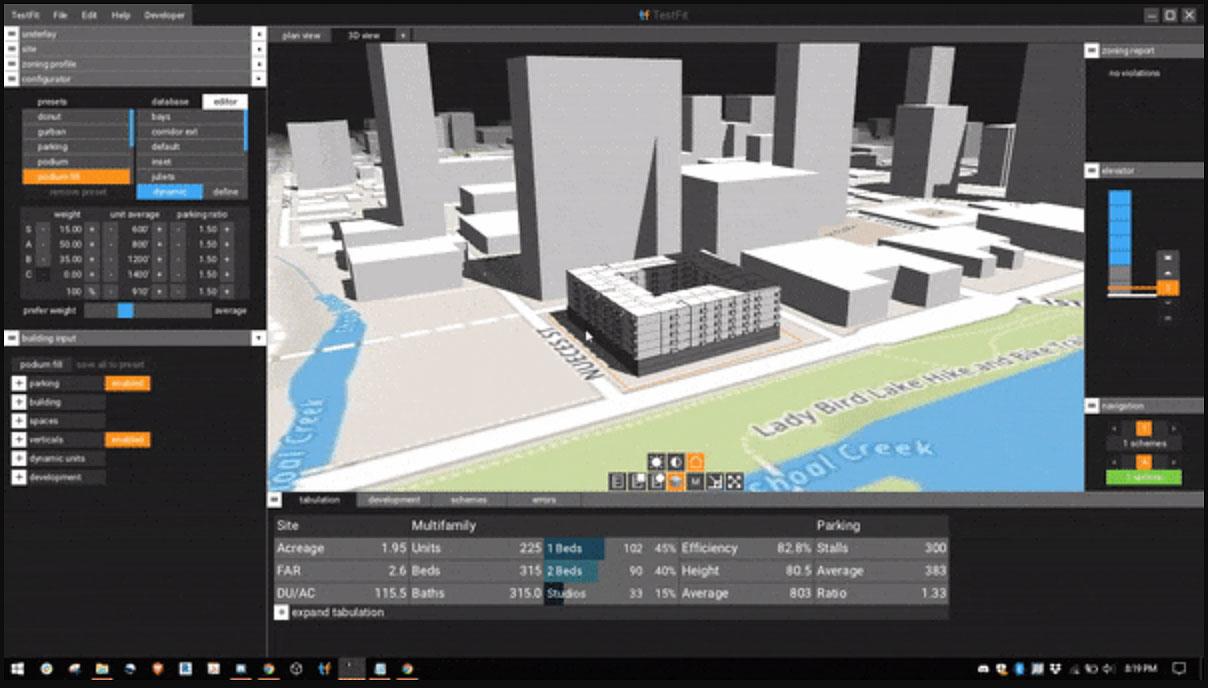Select the sun lighting icon in the viewport toolbar
Viewport: 1208px width, 688px height.
pos(656,462)
